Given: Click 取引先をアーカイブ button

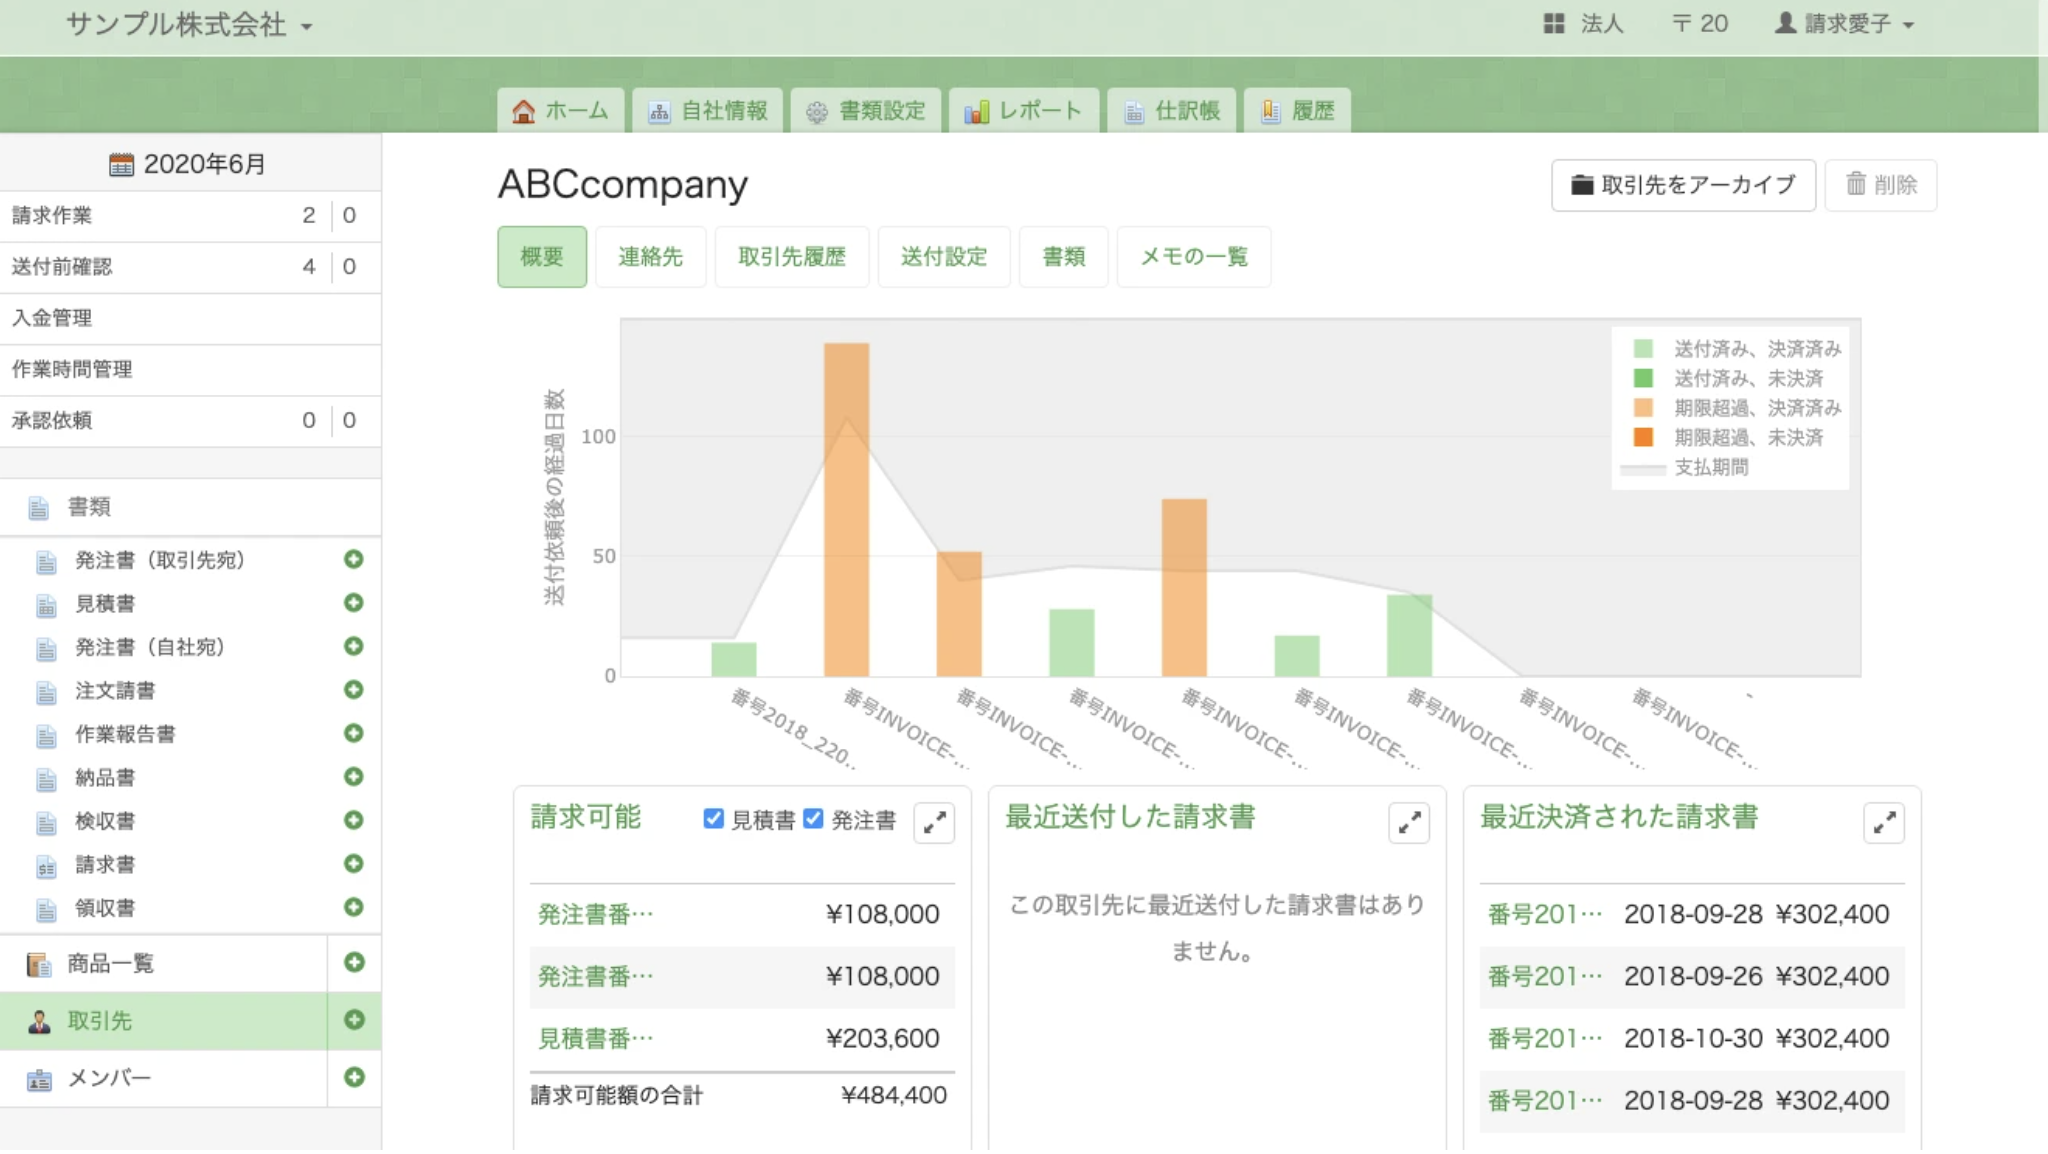Looking at the screenshot, I should point(1683,185).
